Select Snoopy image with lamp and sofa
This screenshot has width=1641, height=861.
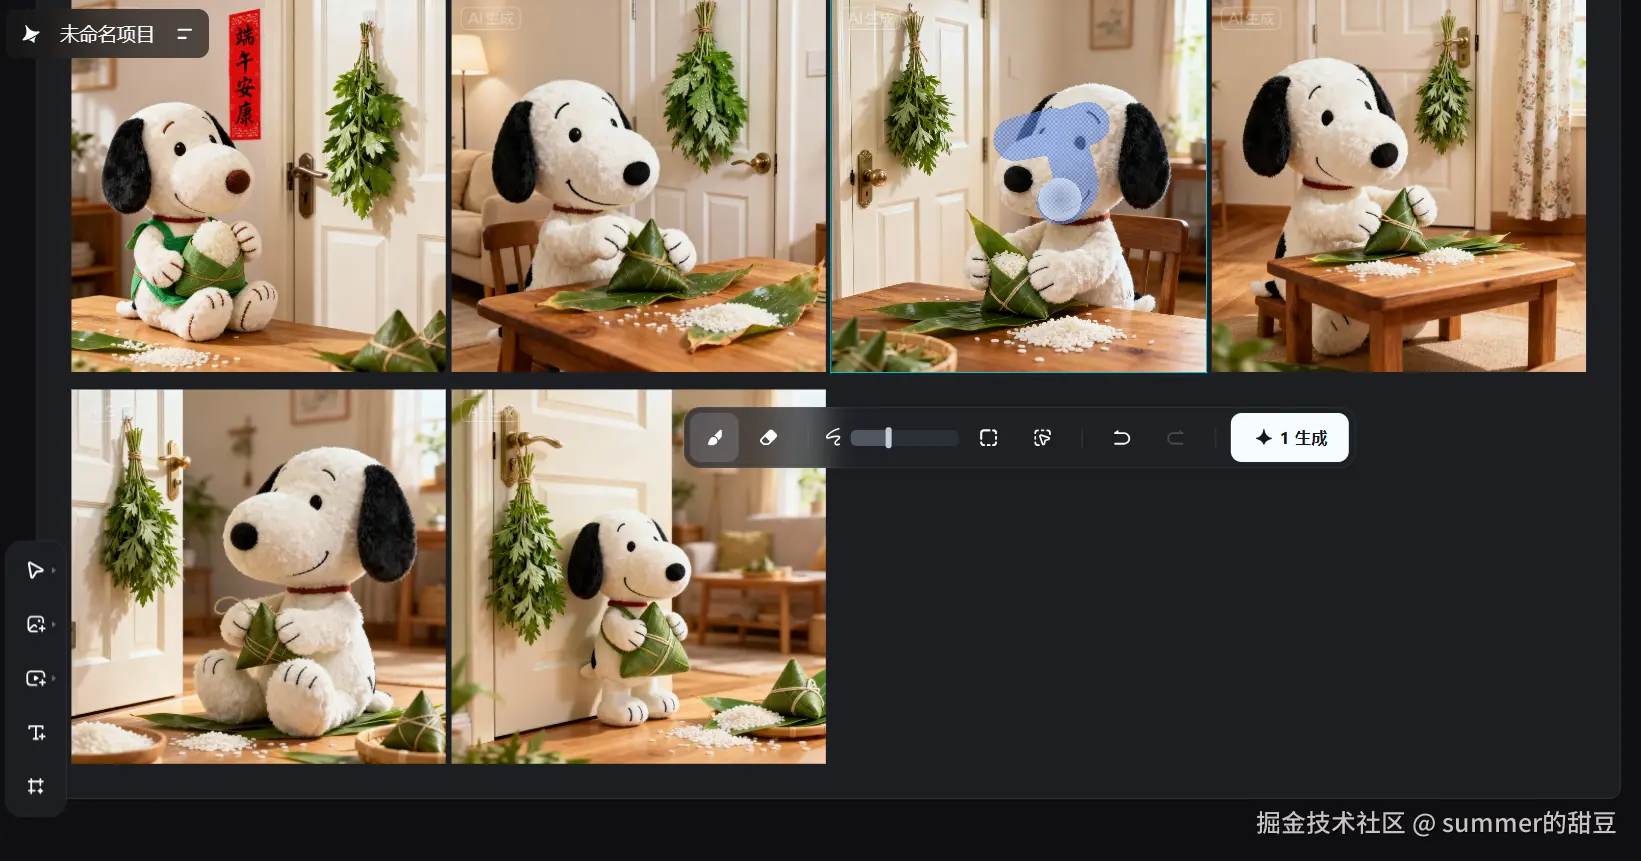(638, 186)
